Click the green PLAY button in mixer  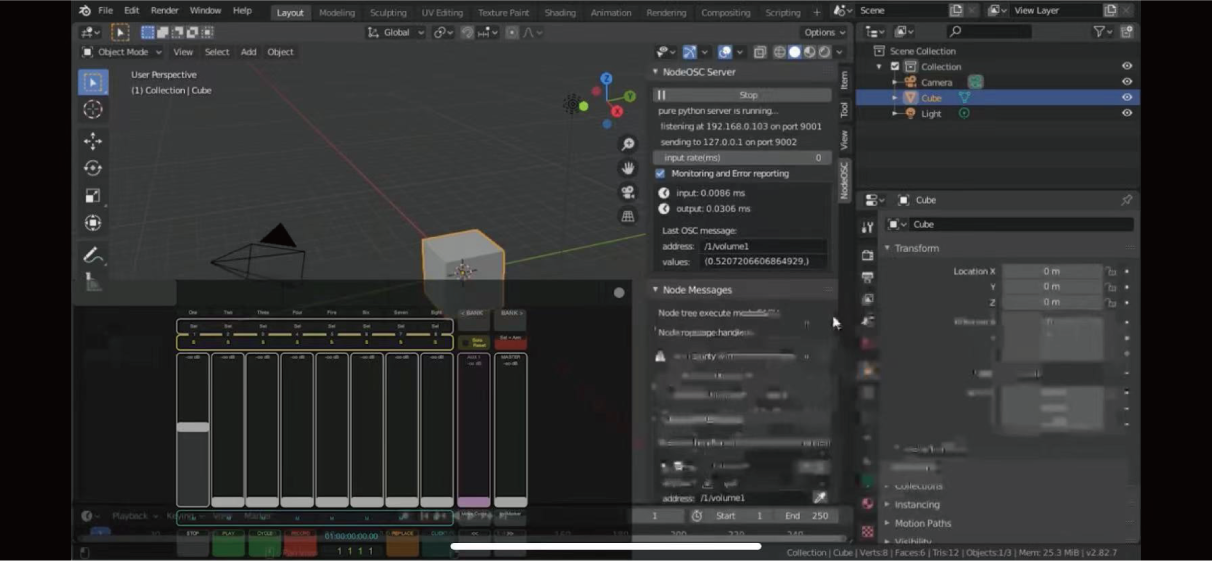click(x=228, y=541)
